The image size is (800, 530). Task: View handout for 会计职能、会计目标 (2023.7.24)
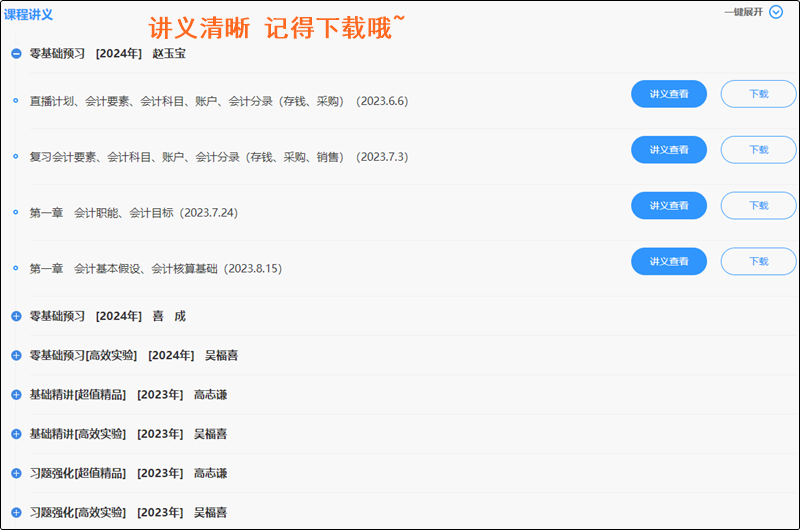click(669, 206)
